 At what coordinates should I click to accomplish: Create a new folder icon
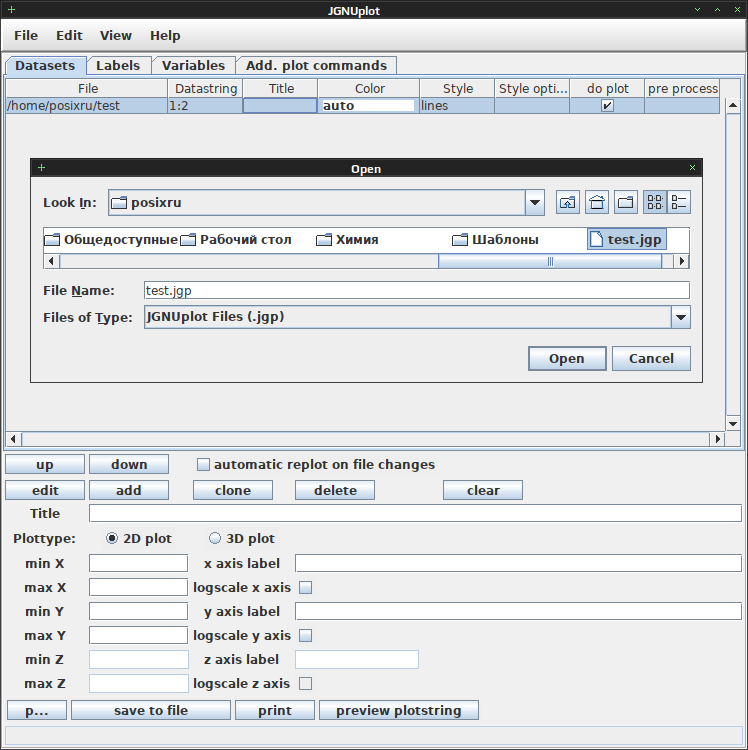click(626, 202)
